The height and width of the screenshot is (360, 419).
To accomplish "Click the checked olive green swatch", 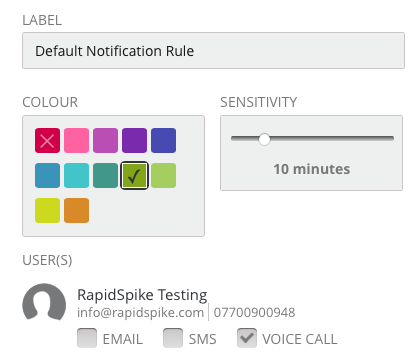I will tap(134, 175).
